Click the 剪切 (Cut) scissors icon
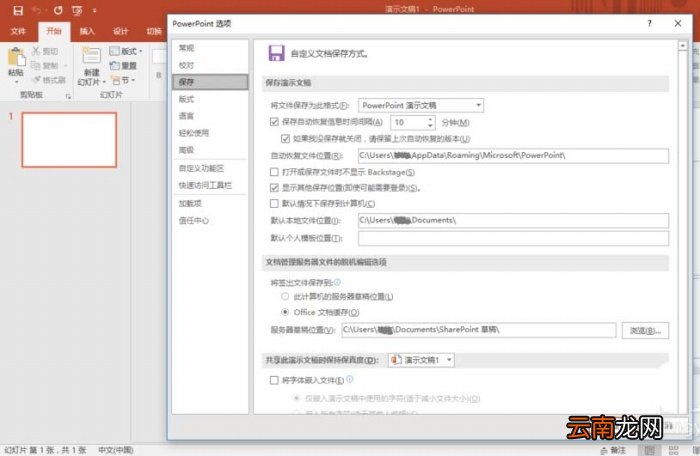Screen dimensions: 700x456 pyautogui.click(x=36, y=51)
